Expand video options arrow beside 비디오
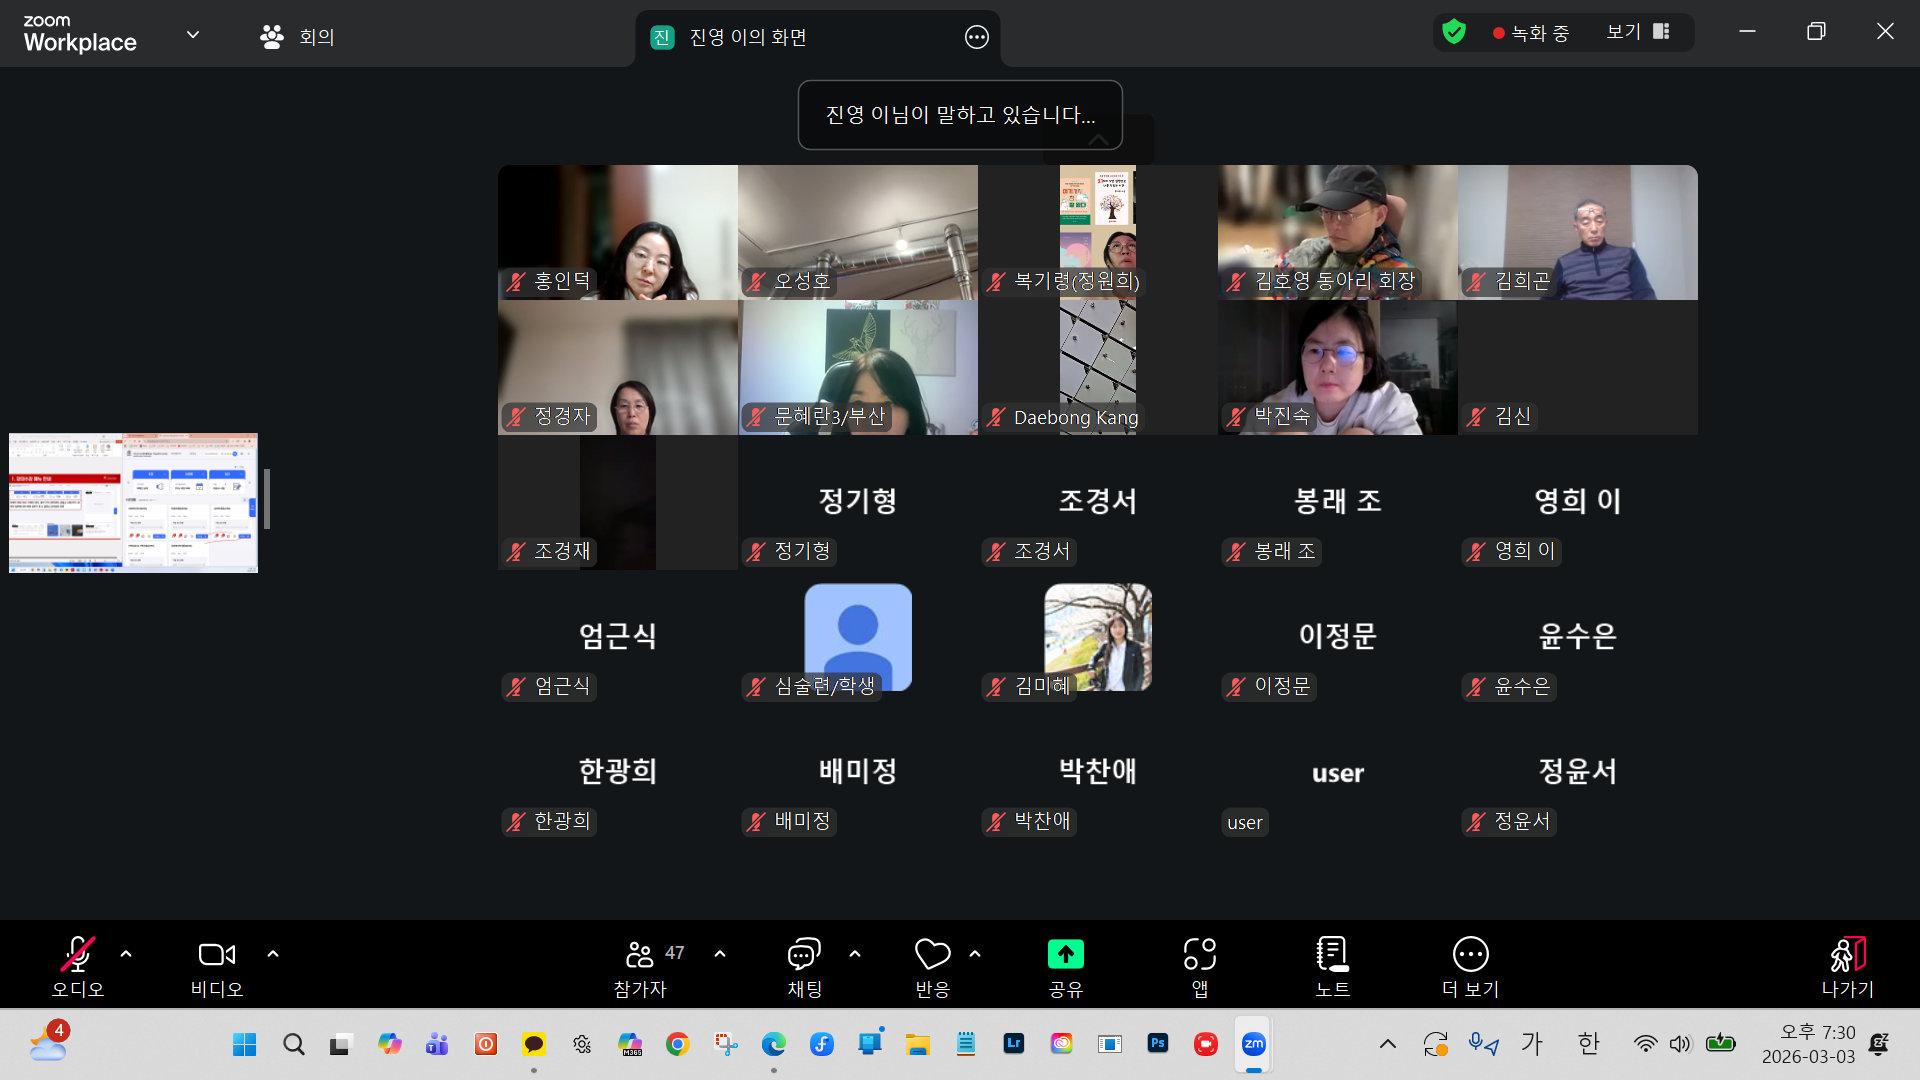The image size is (1920, 1080). click(273, 954)
